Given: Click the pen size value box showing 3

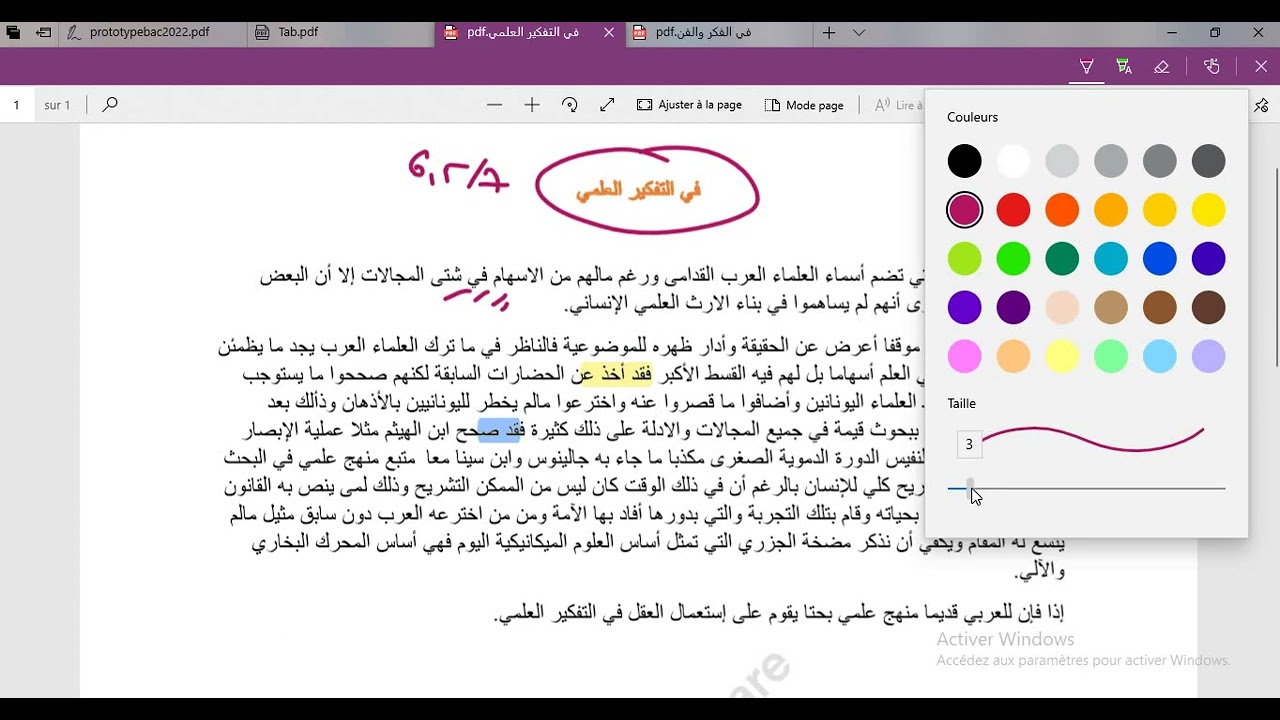Looking at the screenshot, I should pyautogui.click(x=969, y=444).
